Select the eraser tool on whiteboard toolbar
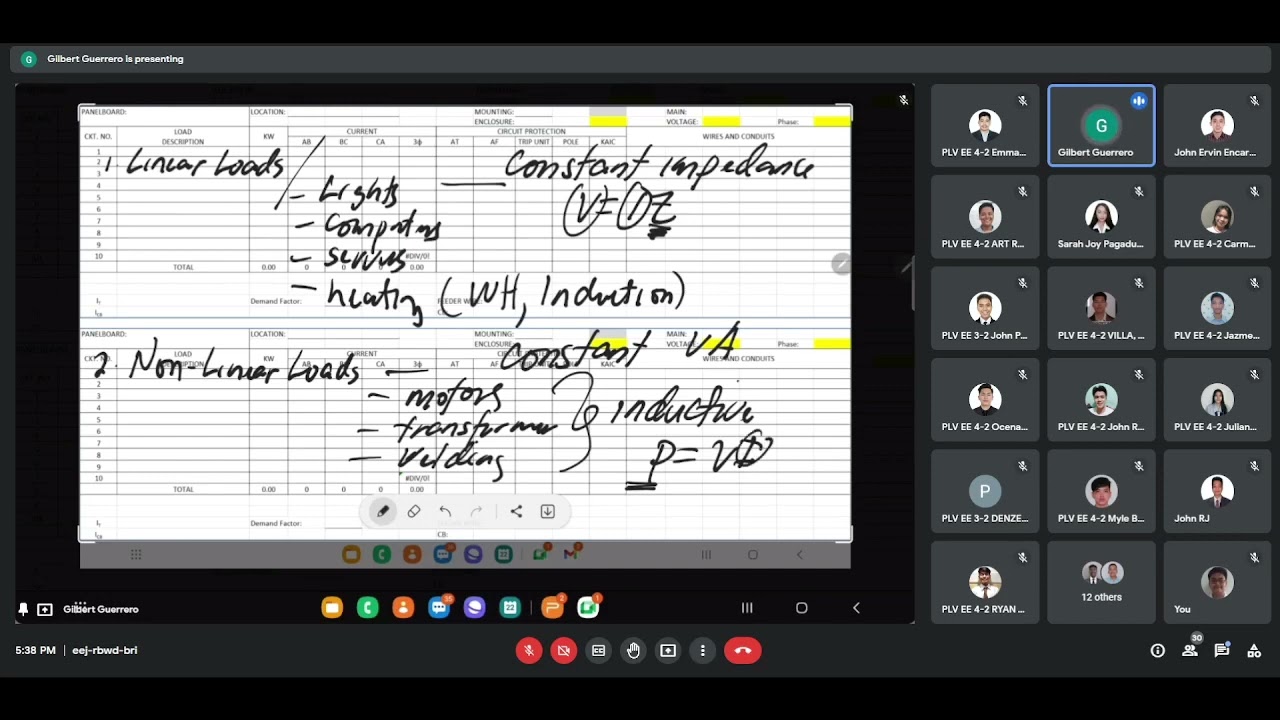1280x720 pixels. tap(414, 511)
